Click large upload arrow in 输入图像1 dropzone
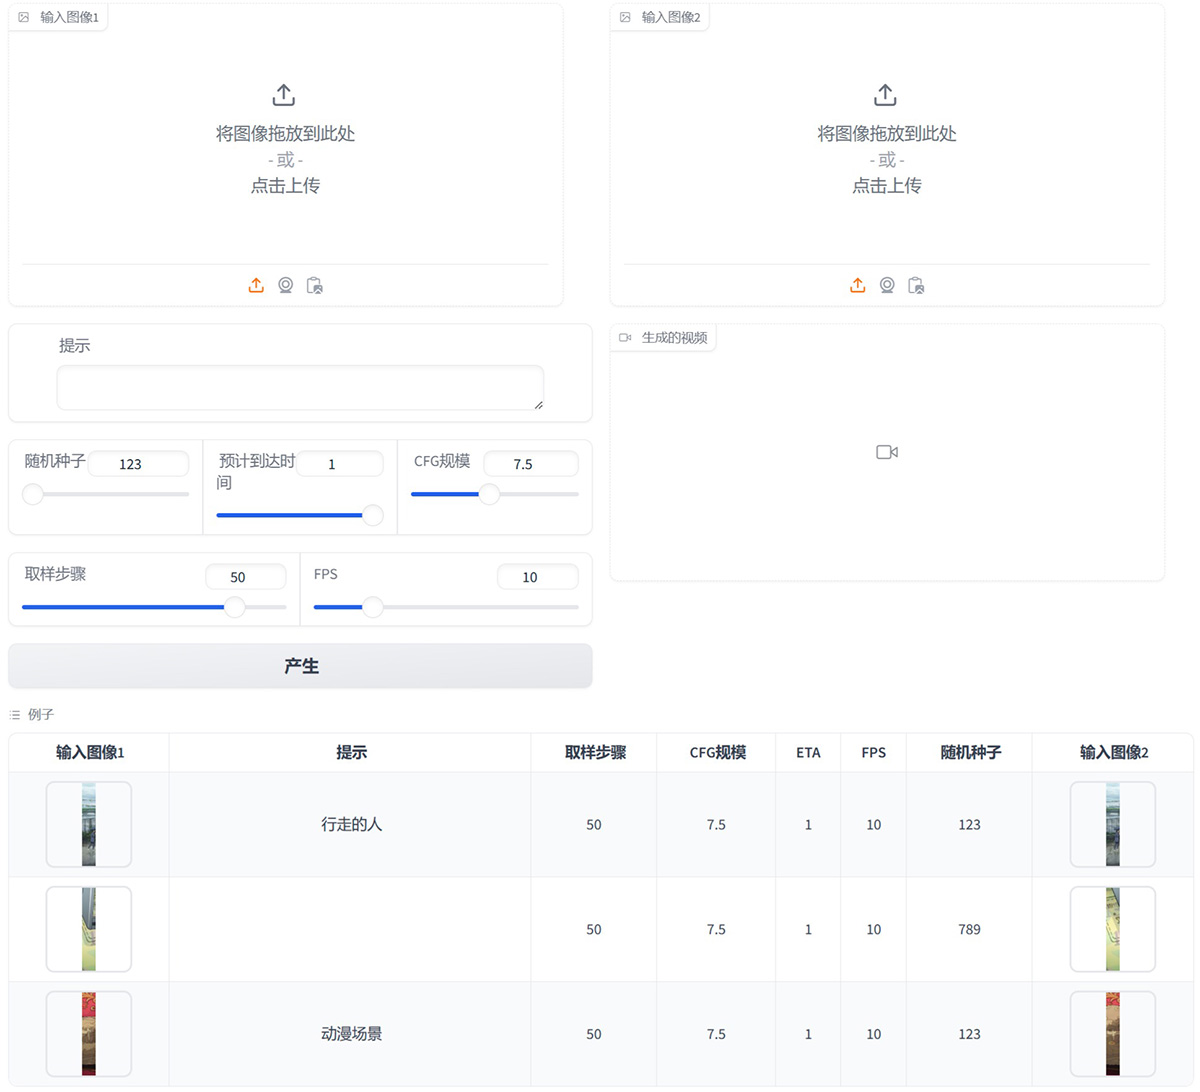The height and width of the screenshot is (1092, 1200). point(284,95)
